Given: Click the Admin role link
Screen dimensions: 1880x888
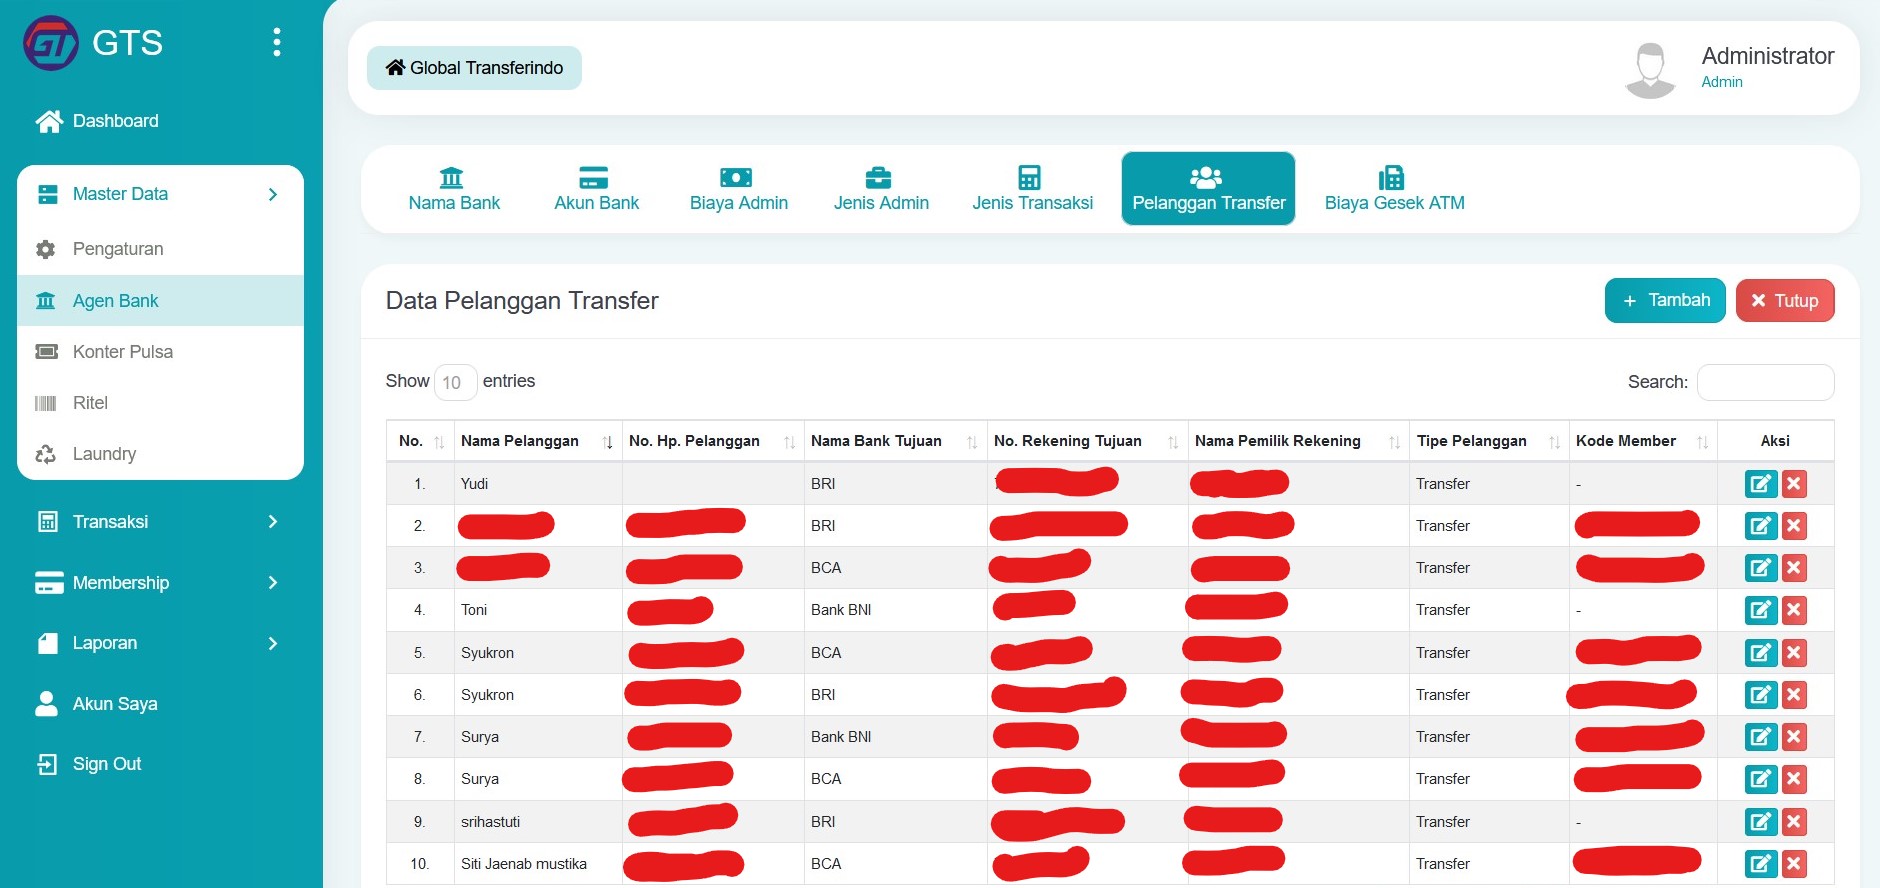Looking at the screenshot, I should click(1722, 82).
